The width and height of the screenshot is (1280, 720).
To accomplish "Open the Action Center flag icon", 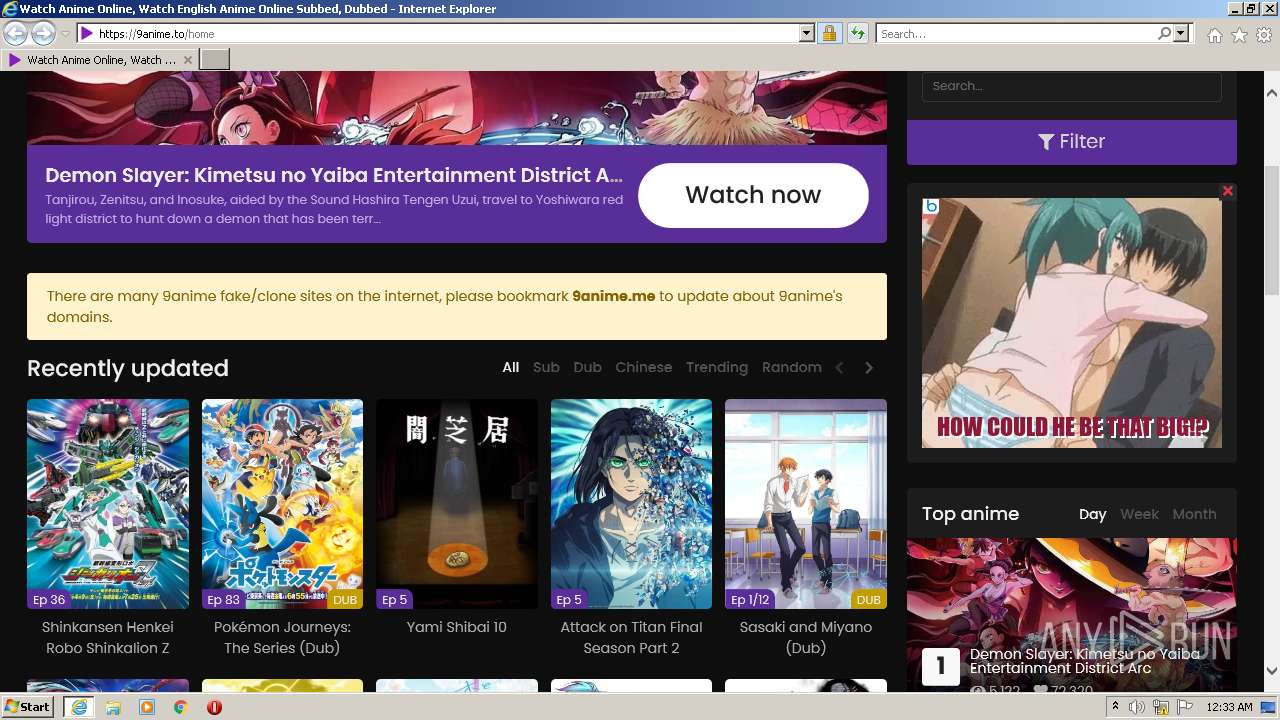I will tap(1185, 707).
